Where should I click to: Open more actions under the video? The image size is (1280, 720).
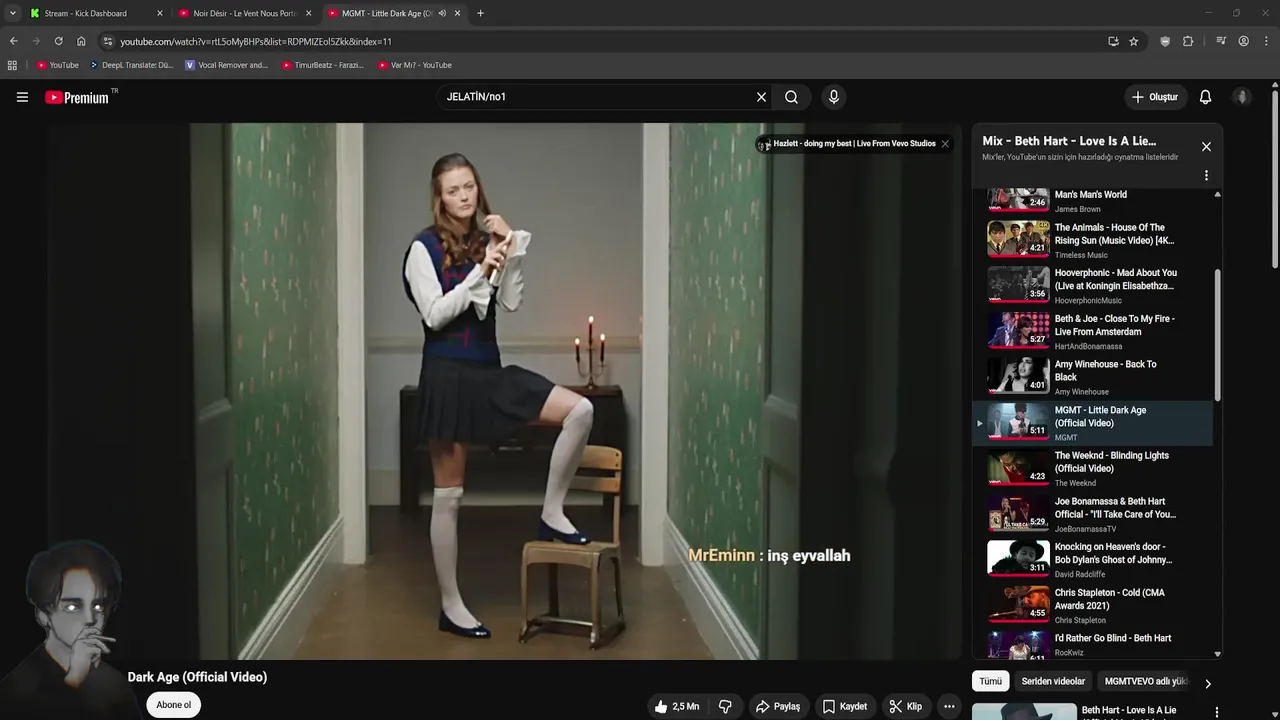[949, 706]
